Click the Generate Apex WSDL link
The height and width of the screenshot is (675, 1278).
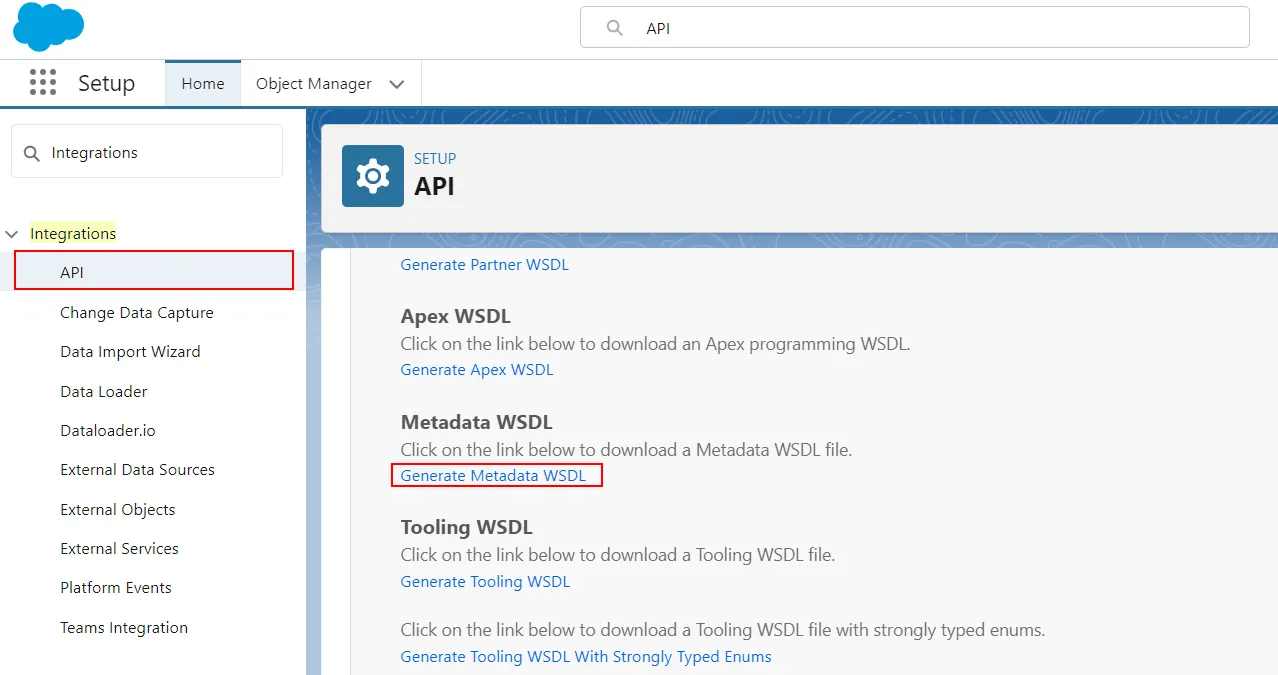[477, 369]
